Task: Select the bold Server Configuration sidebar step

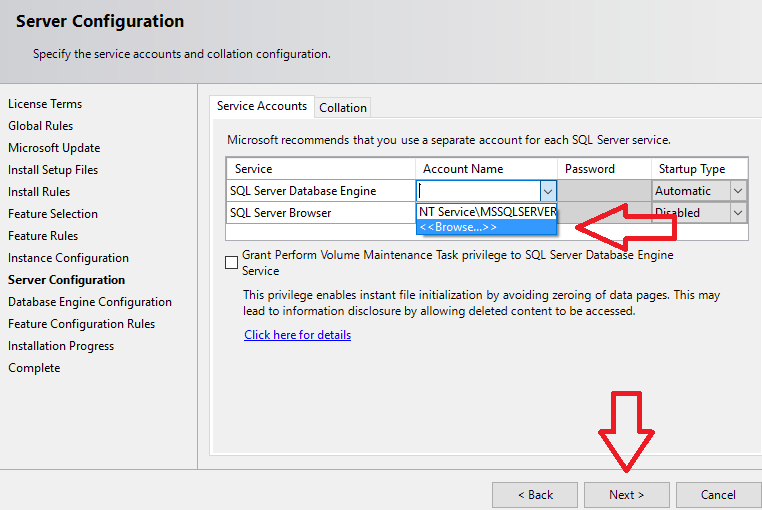Action: (x=67, y=280)
